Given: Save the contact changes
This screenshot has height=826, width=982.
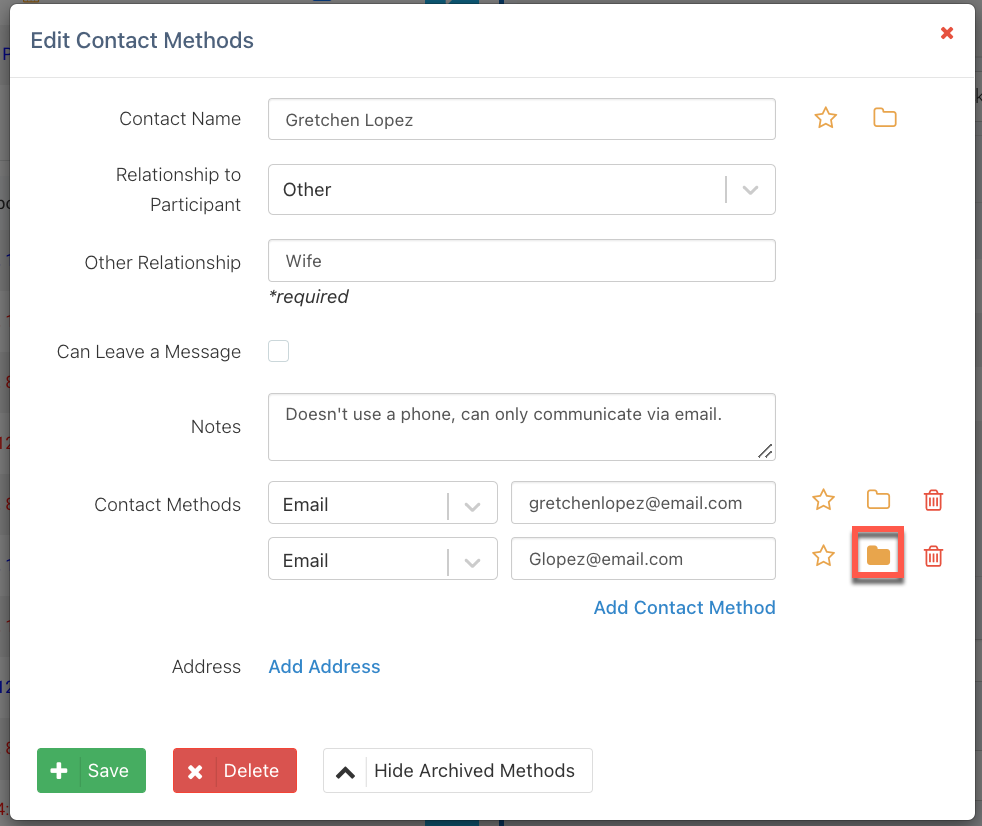Looking at the screenshot, I should point(91,771).
